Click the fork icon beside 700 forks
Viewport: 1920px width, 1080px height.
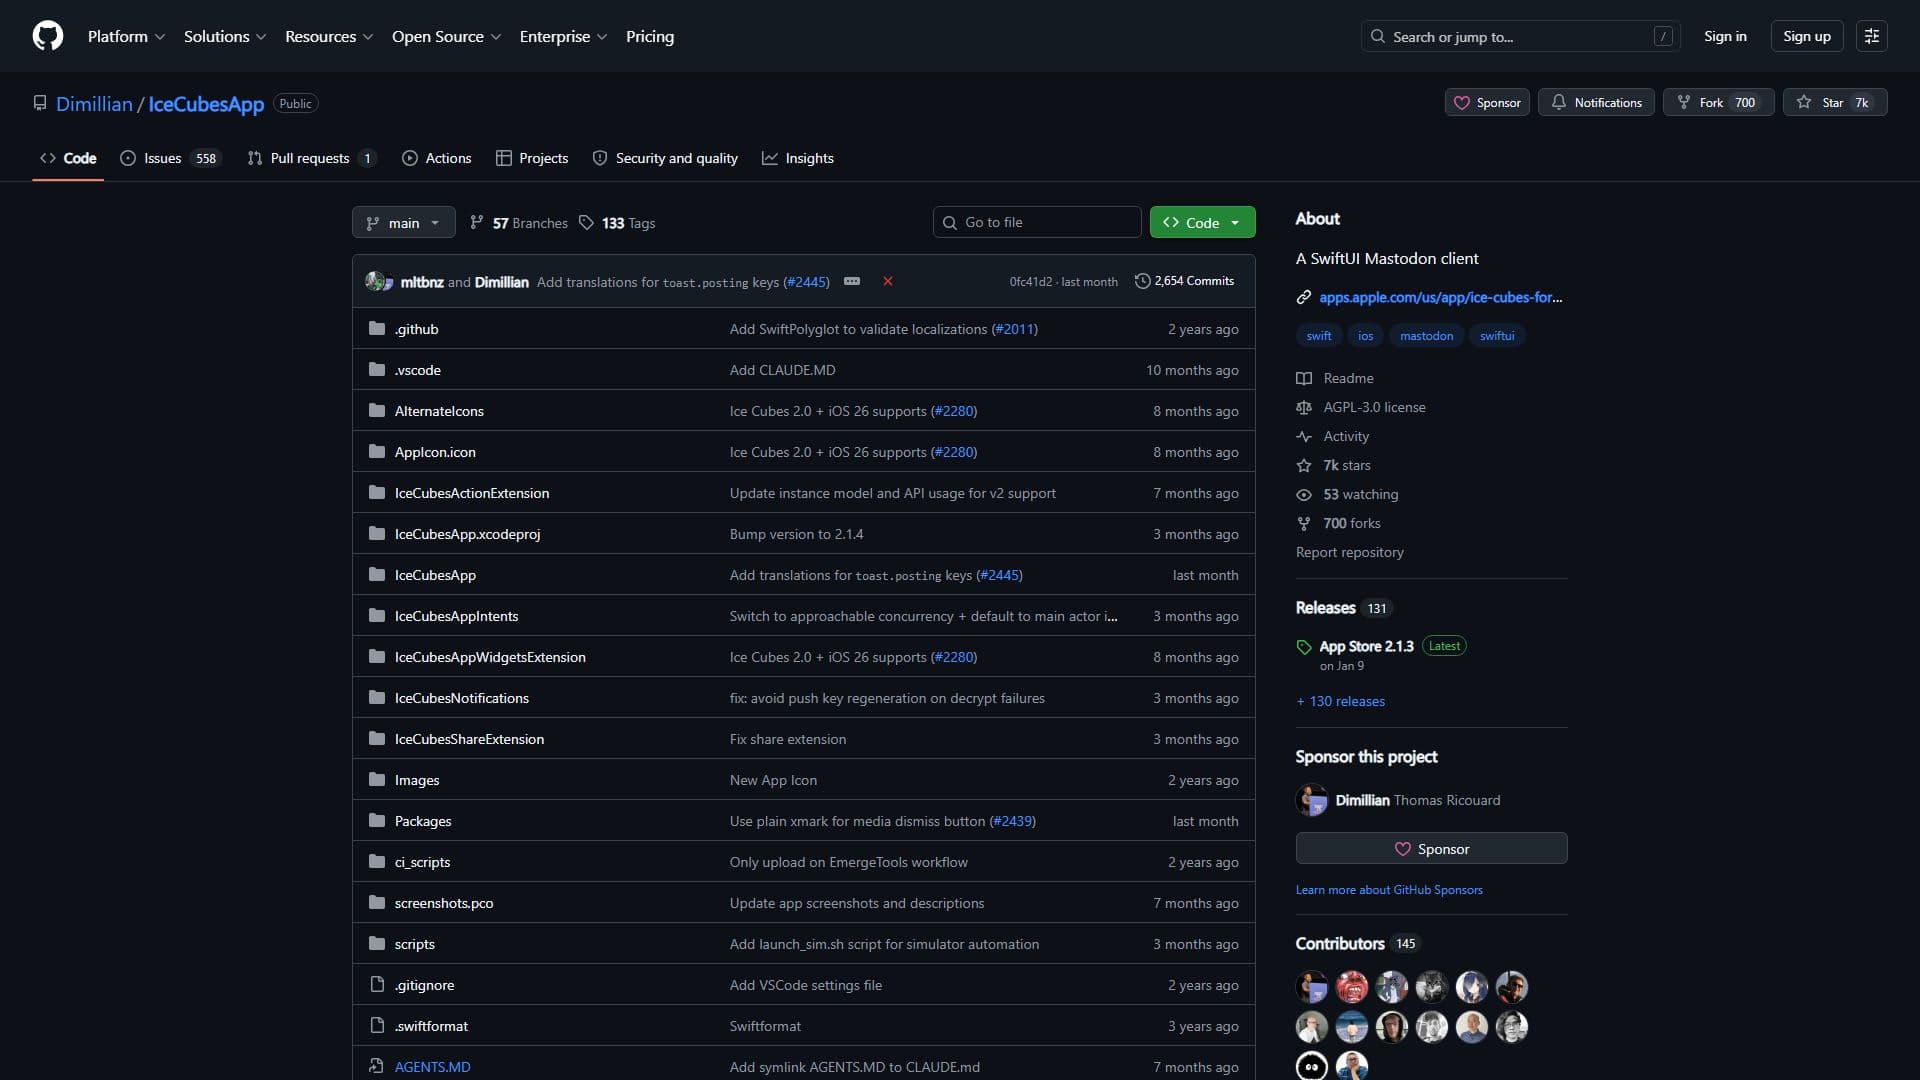click(1304, 523)
